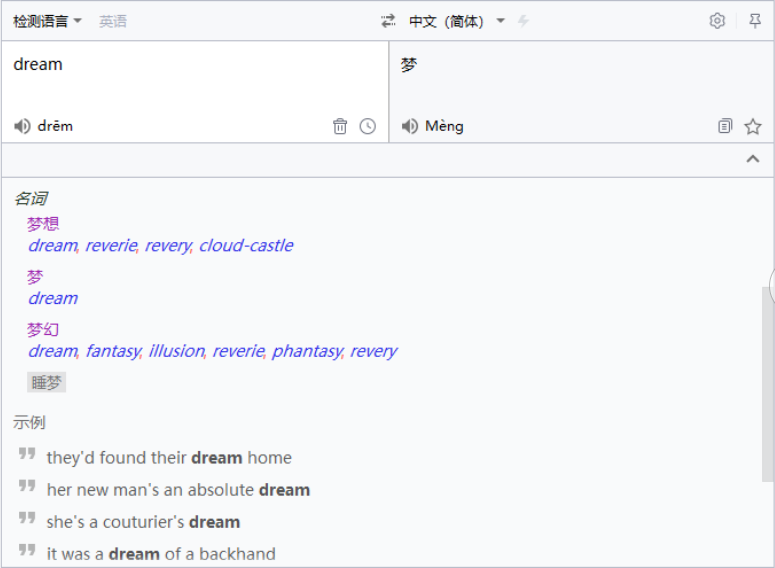Clear the source text with trash icon
The height and width of the screenshot is (568, 775).
pos(340,126)
